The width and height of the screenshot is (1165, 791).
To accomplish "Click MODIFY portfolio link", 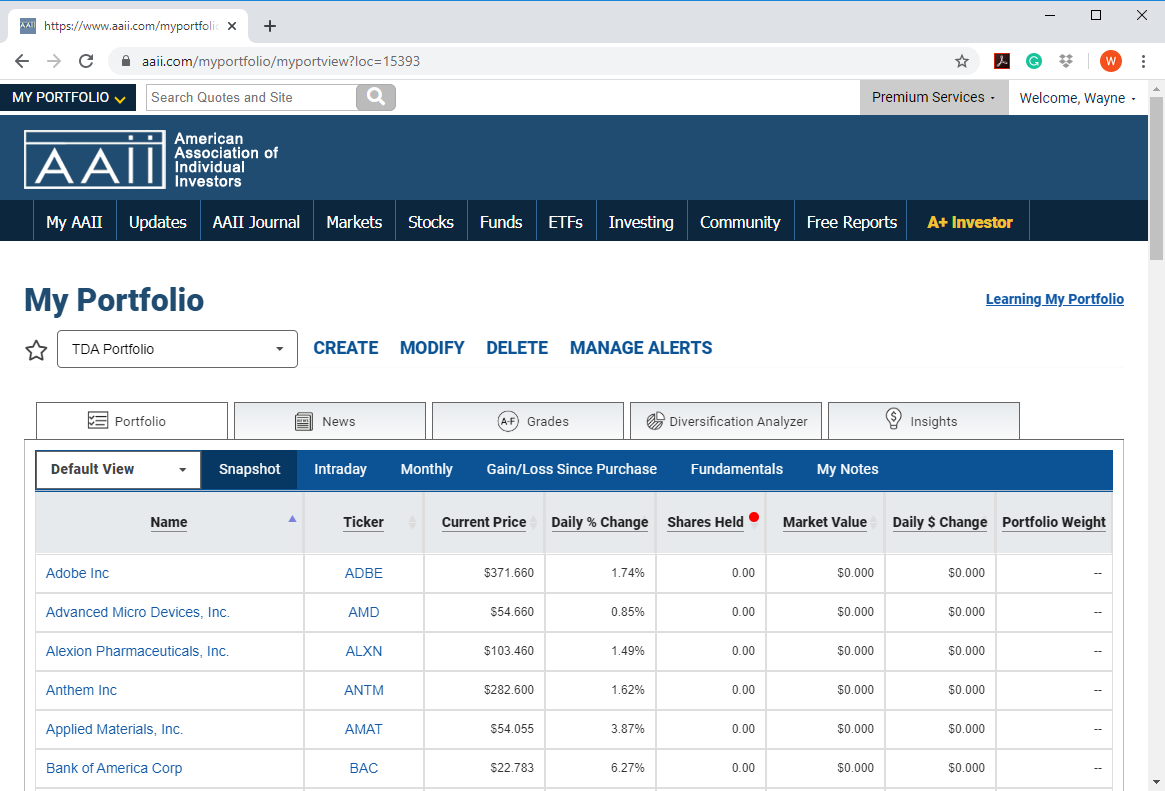I will tap(432, 348).
